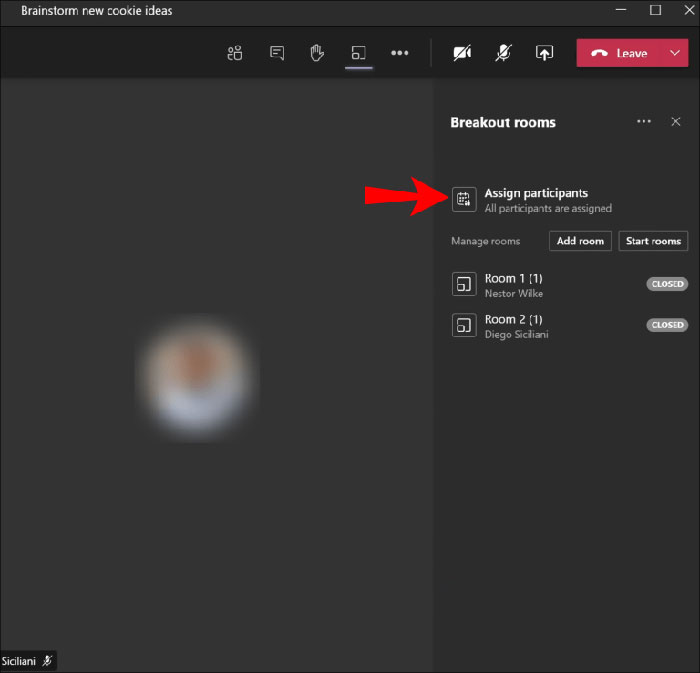Show the participants list icon
This screenshot has width=700, height=673.
tap(235, 53)
